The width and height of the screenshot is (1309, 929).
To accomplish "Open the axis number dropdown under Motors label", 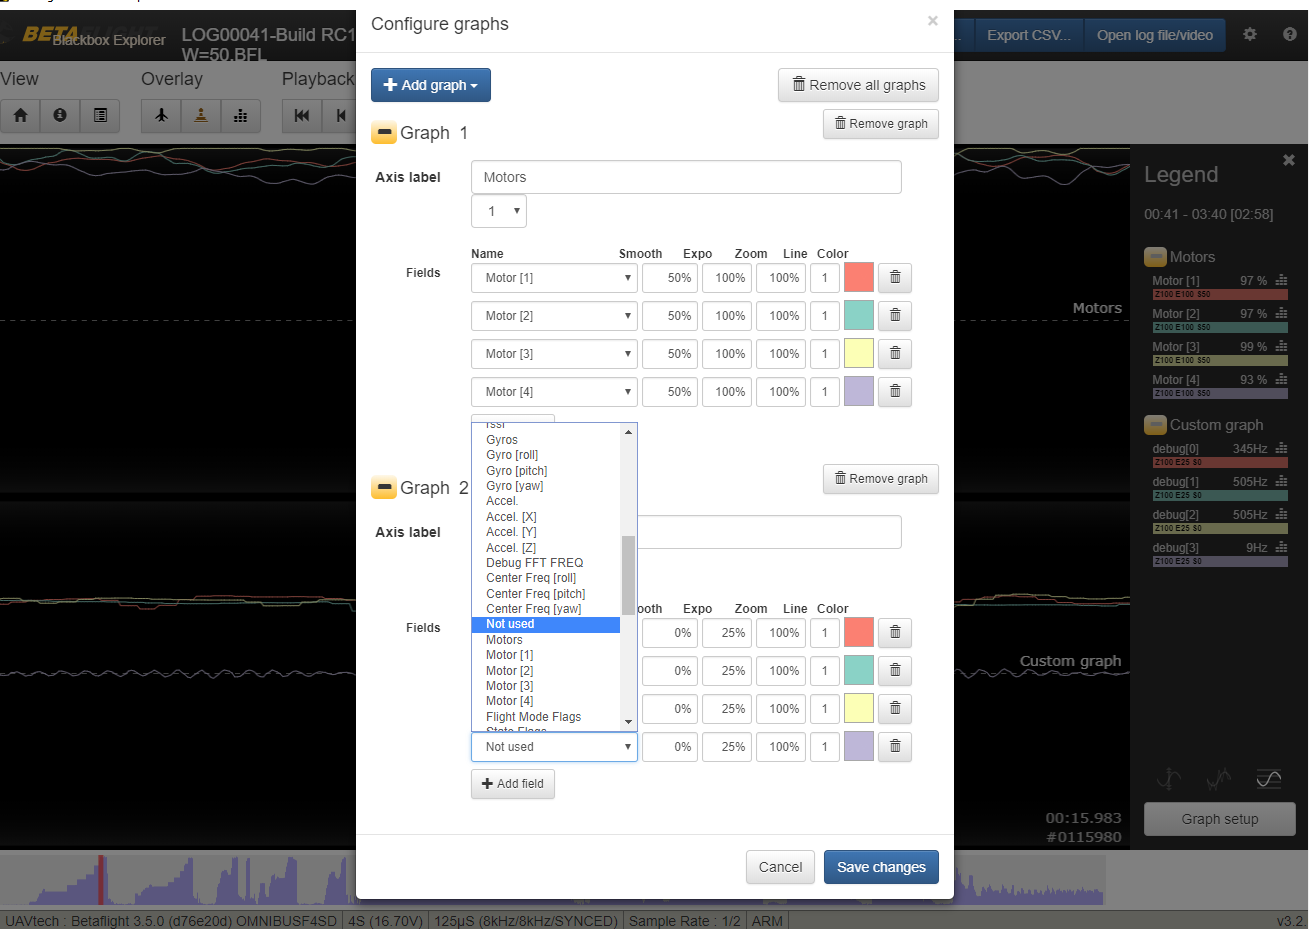I will tap(498, 211).
